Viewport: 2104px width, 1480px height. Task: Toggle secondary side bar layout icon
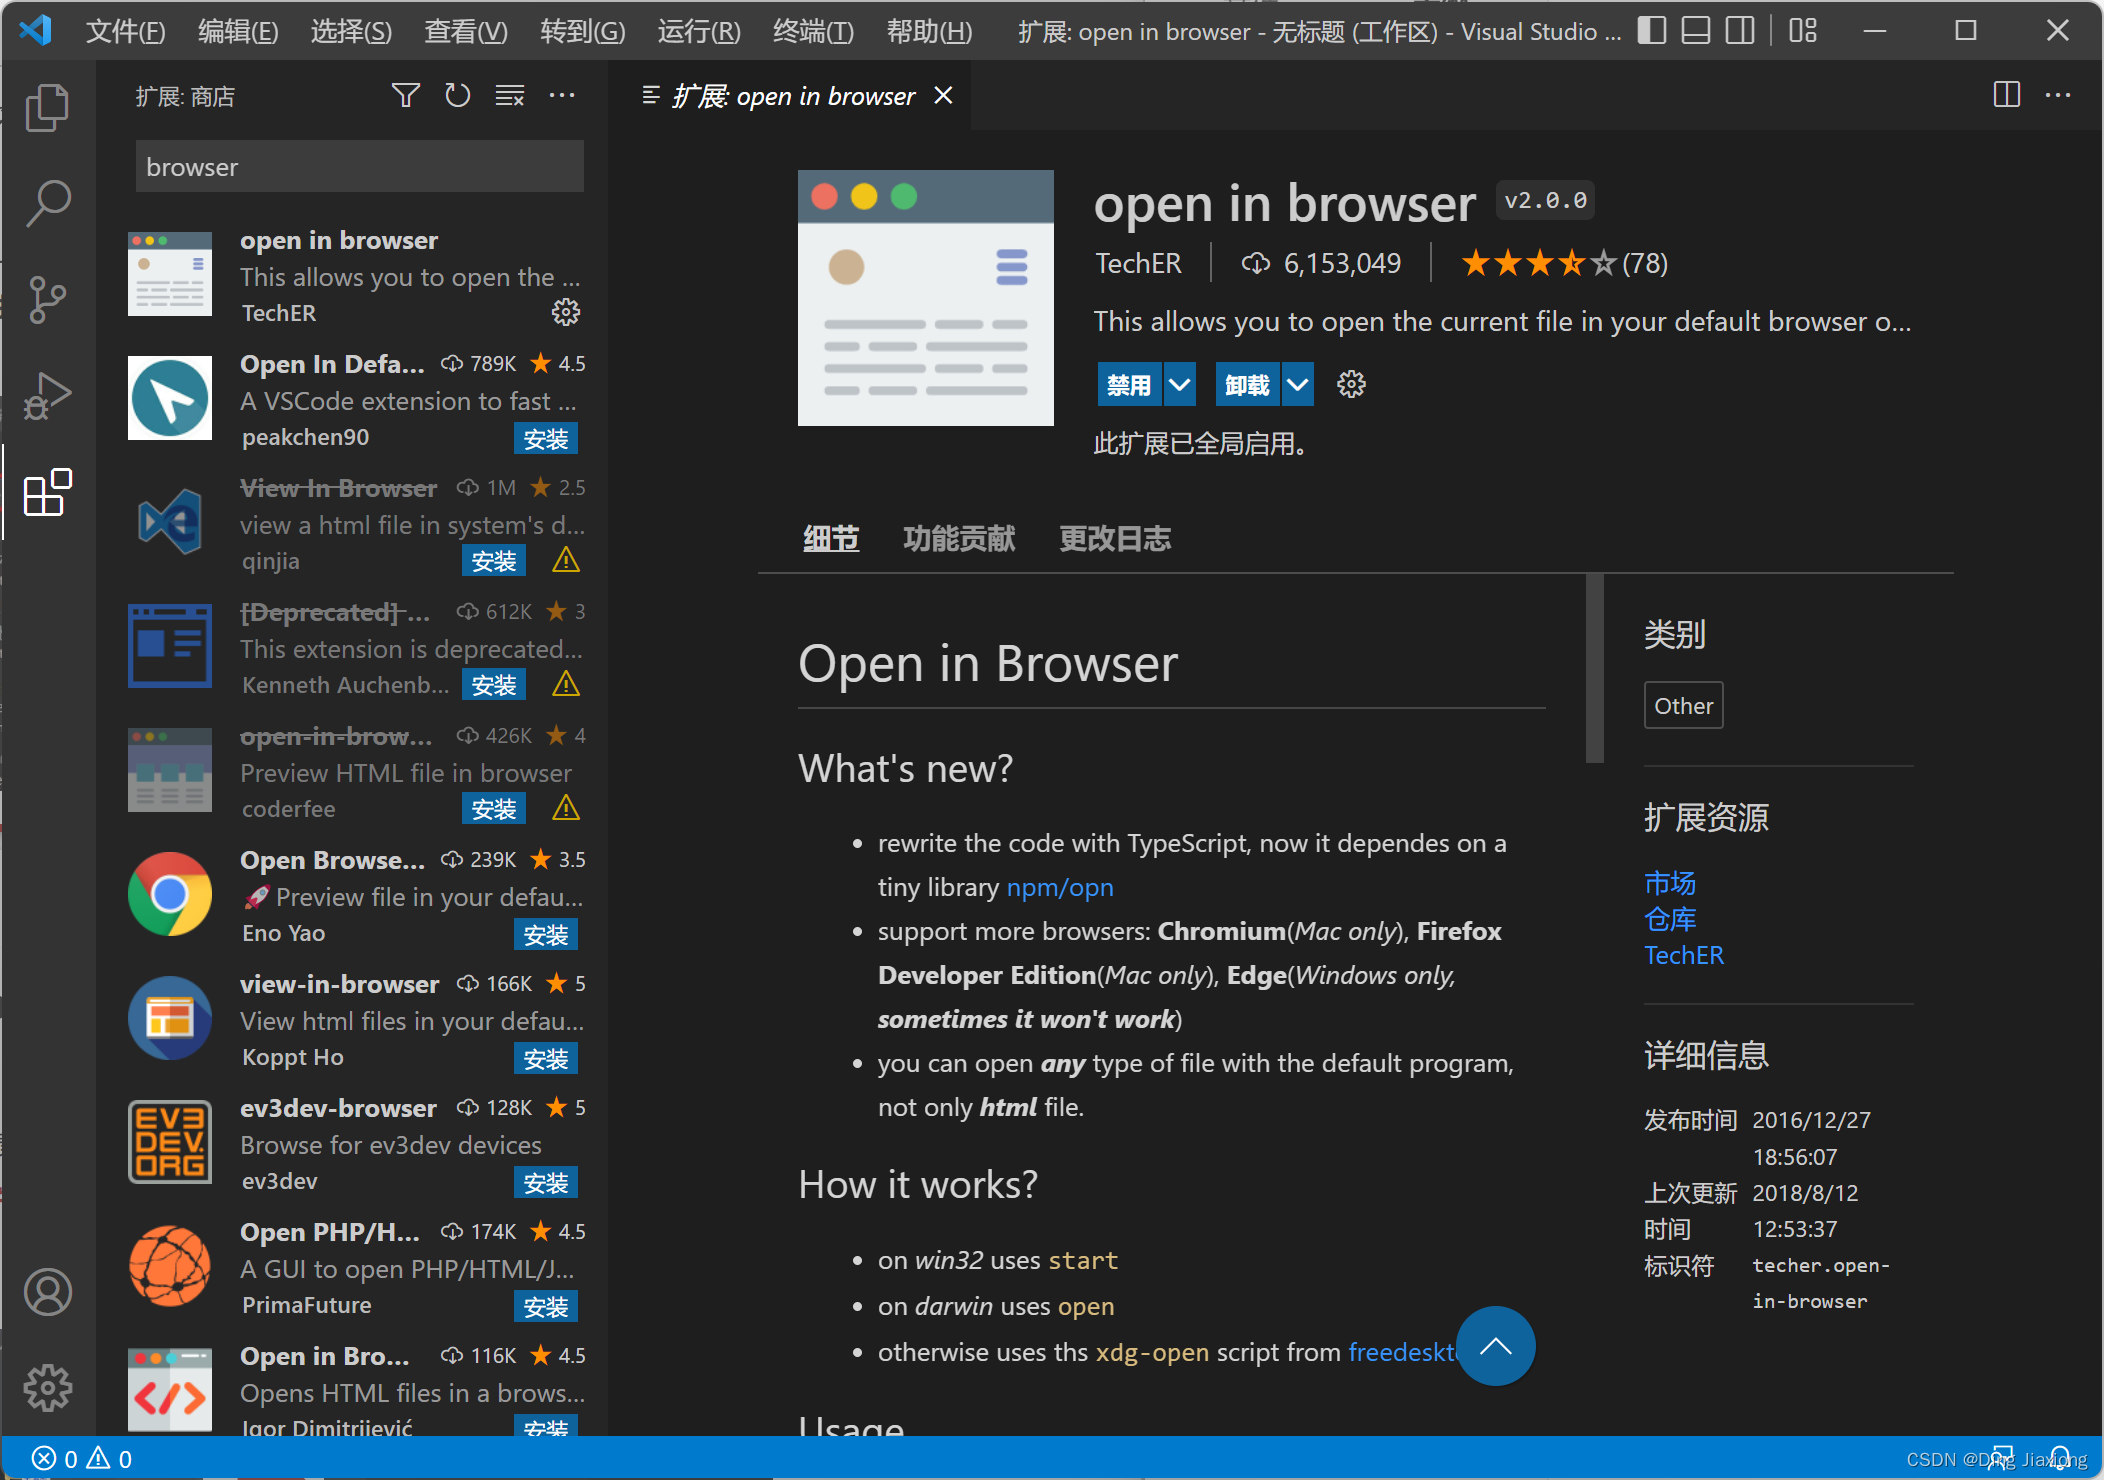pos(1740,31)
